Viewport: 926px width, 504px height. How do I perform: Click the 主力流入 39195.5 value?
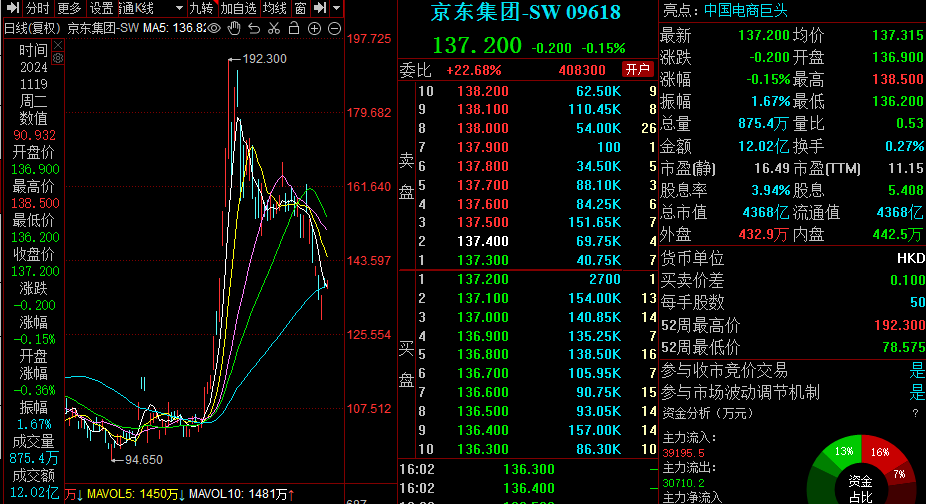tap(683, 453)
